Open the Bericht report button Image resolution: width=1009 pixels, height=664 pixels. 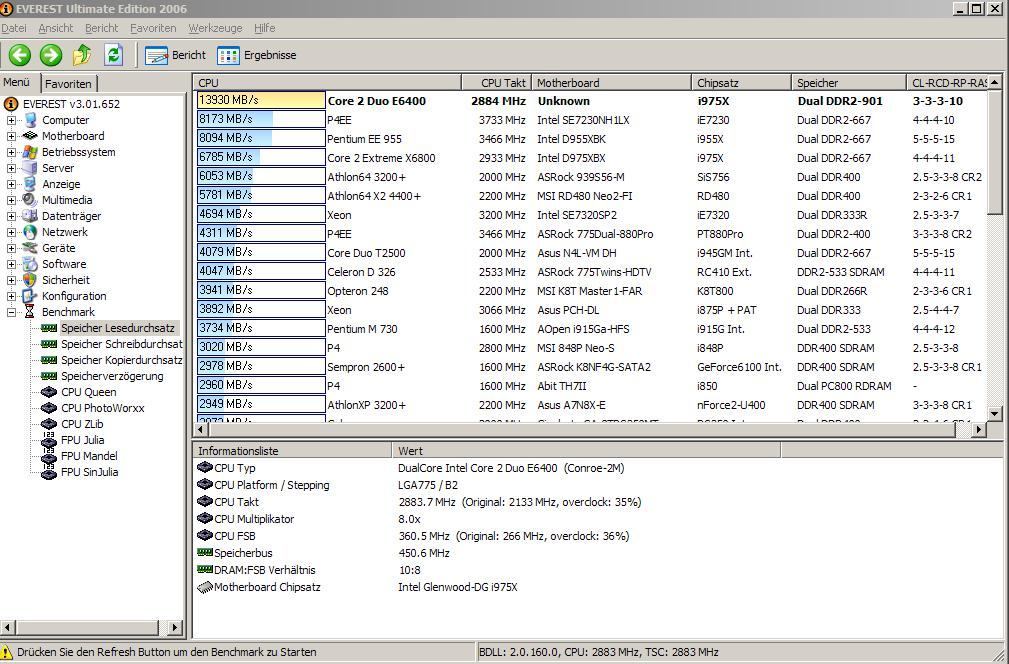[175, 55]
